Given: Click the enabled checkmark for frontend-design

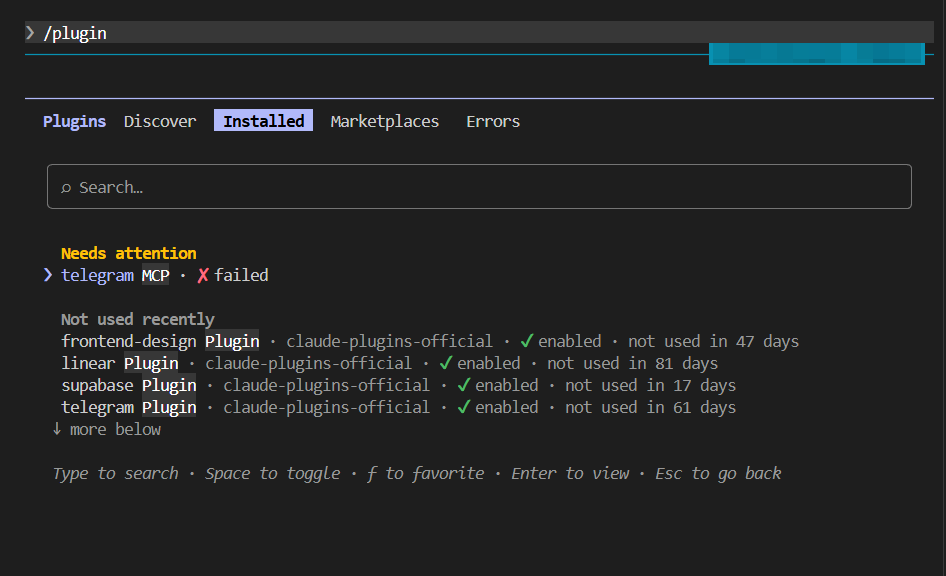Looking at the screenshot, I should coord(527,341).
